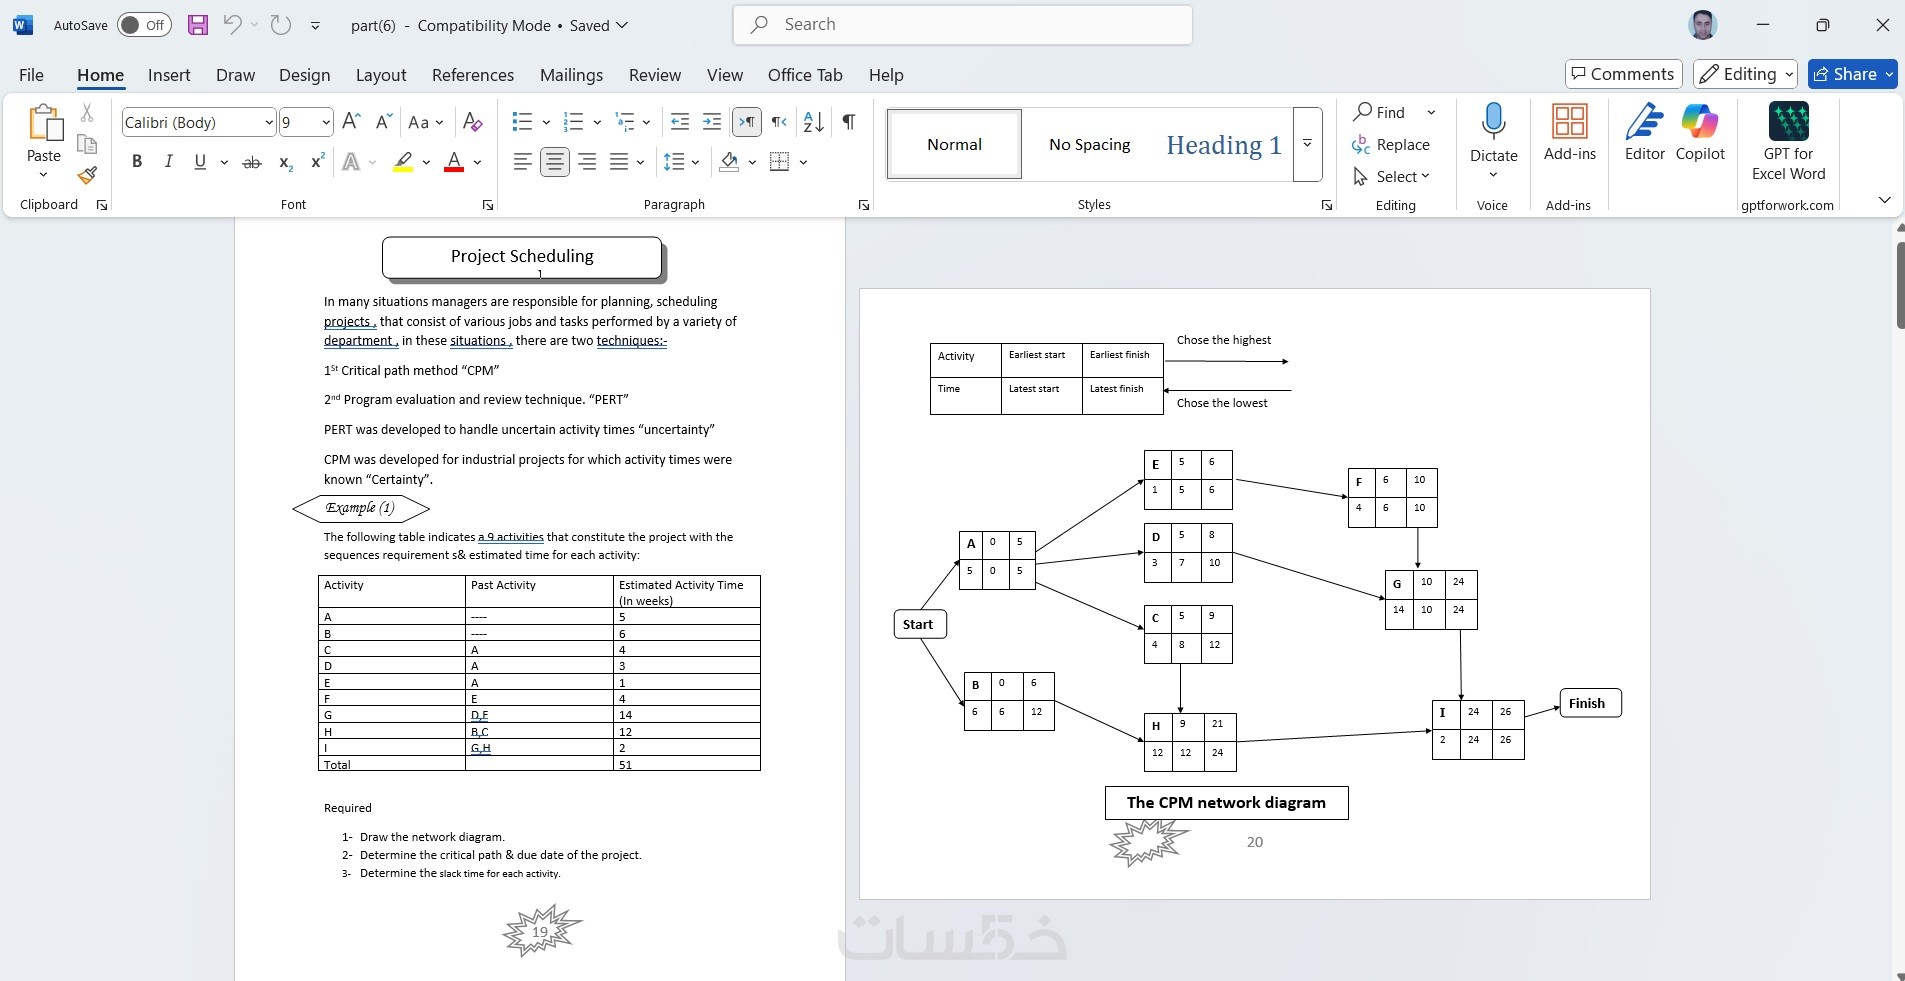Toggle Show/Hide paragraph marks
Viewport: 1905px width, 981px height.
[x=848, y=122]
